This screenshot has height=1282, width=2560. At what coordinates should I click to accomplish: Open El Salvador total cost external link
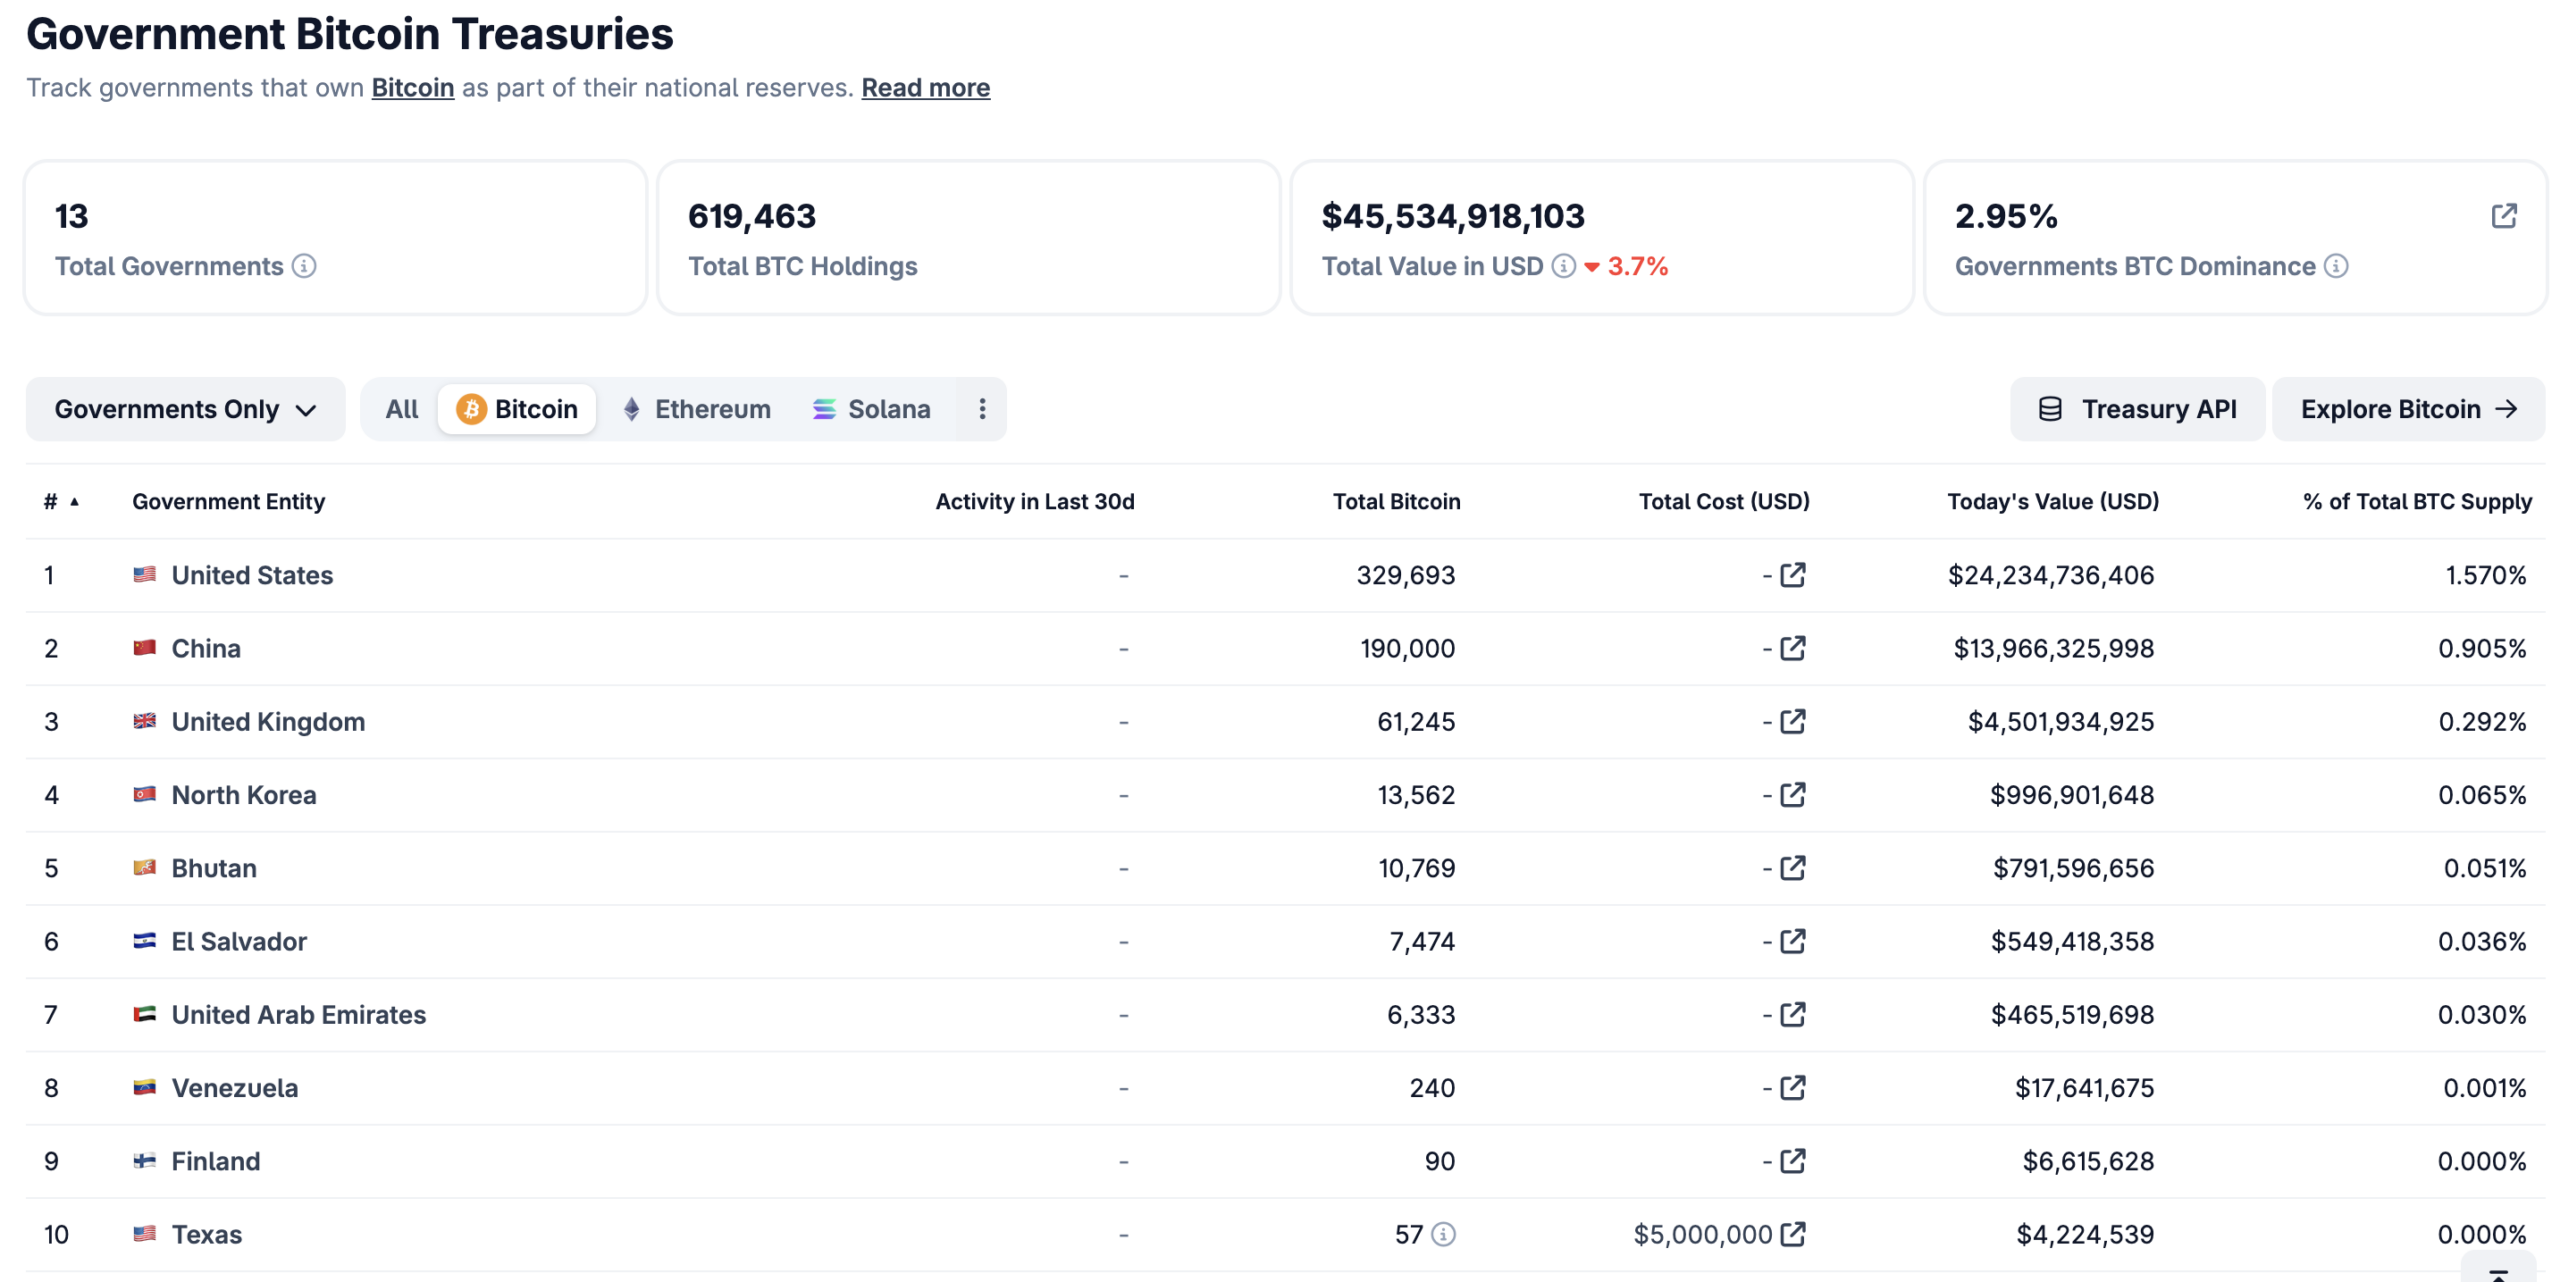tap(1793, 941)
